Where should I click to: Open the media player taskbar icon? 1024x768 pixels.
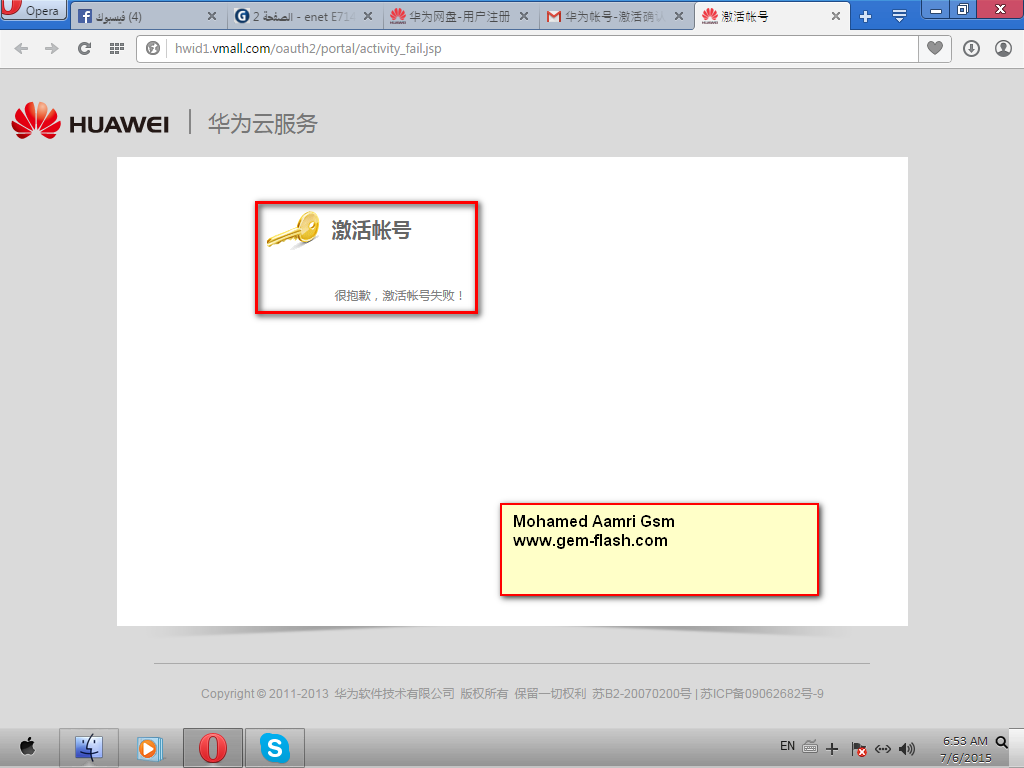coord(149,748)
